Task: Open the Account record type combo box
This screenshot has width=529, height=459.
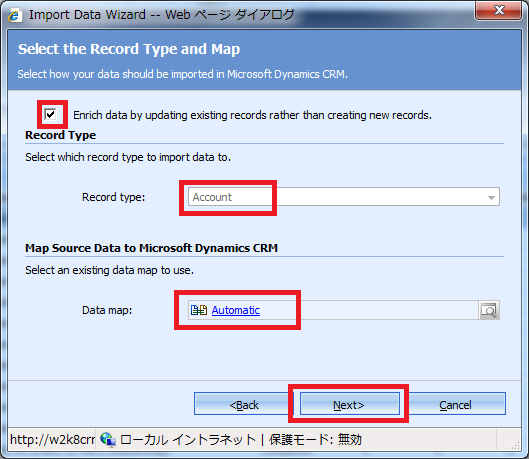Action: (x=344, y=197)
